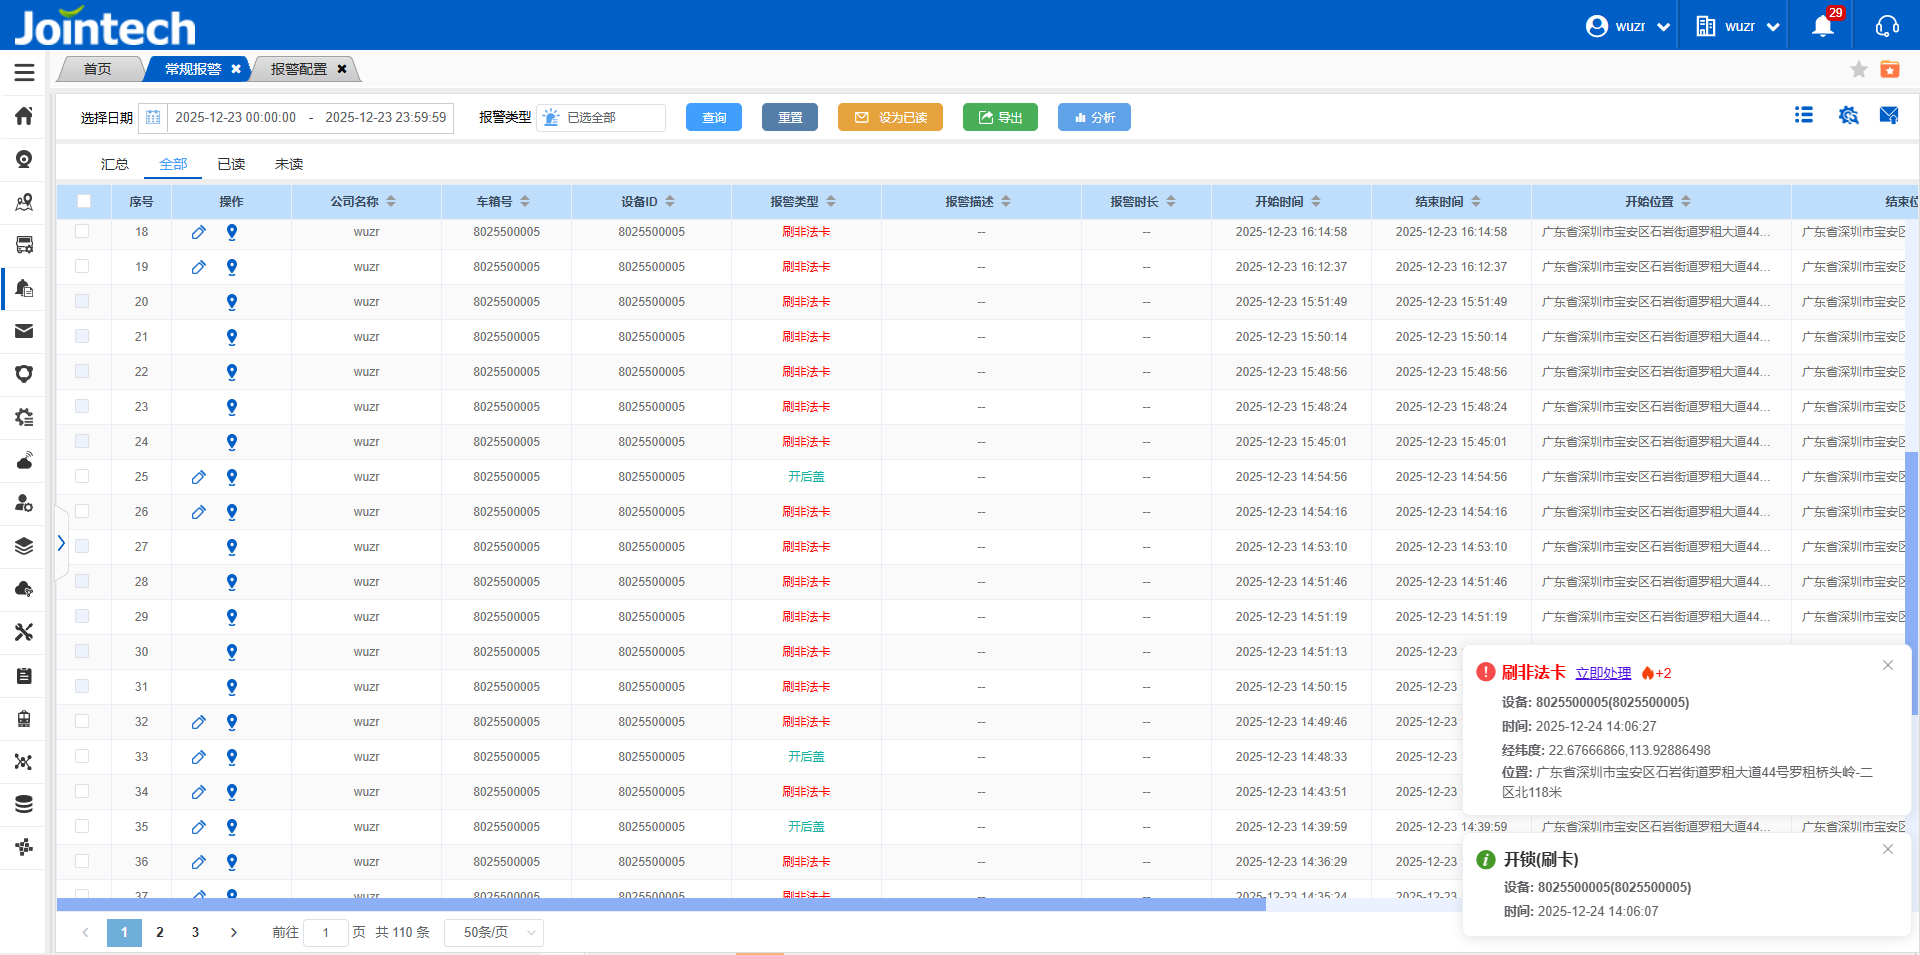Open the list view icon at top right
Viewport: 1920px width, 955px height.
point(1804,115)
